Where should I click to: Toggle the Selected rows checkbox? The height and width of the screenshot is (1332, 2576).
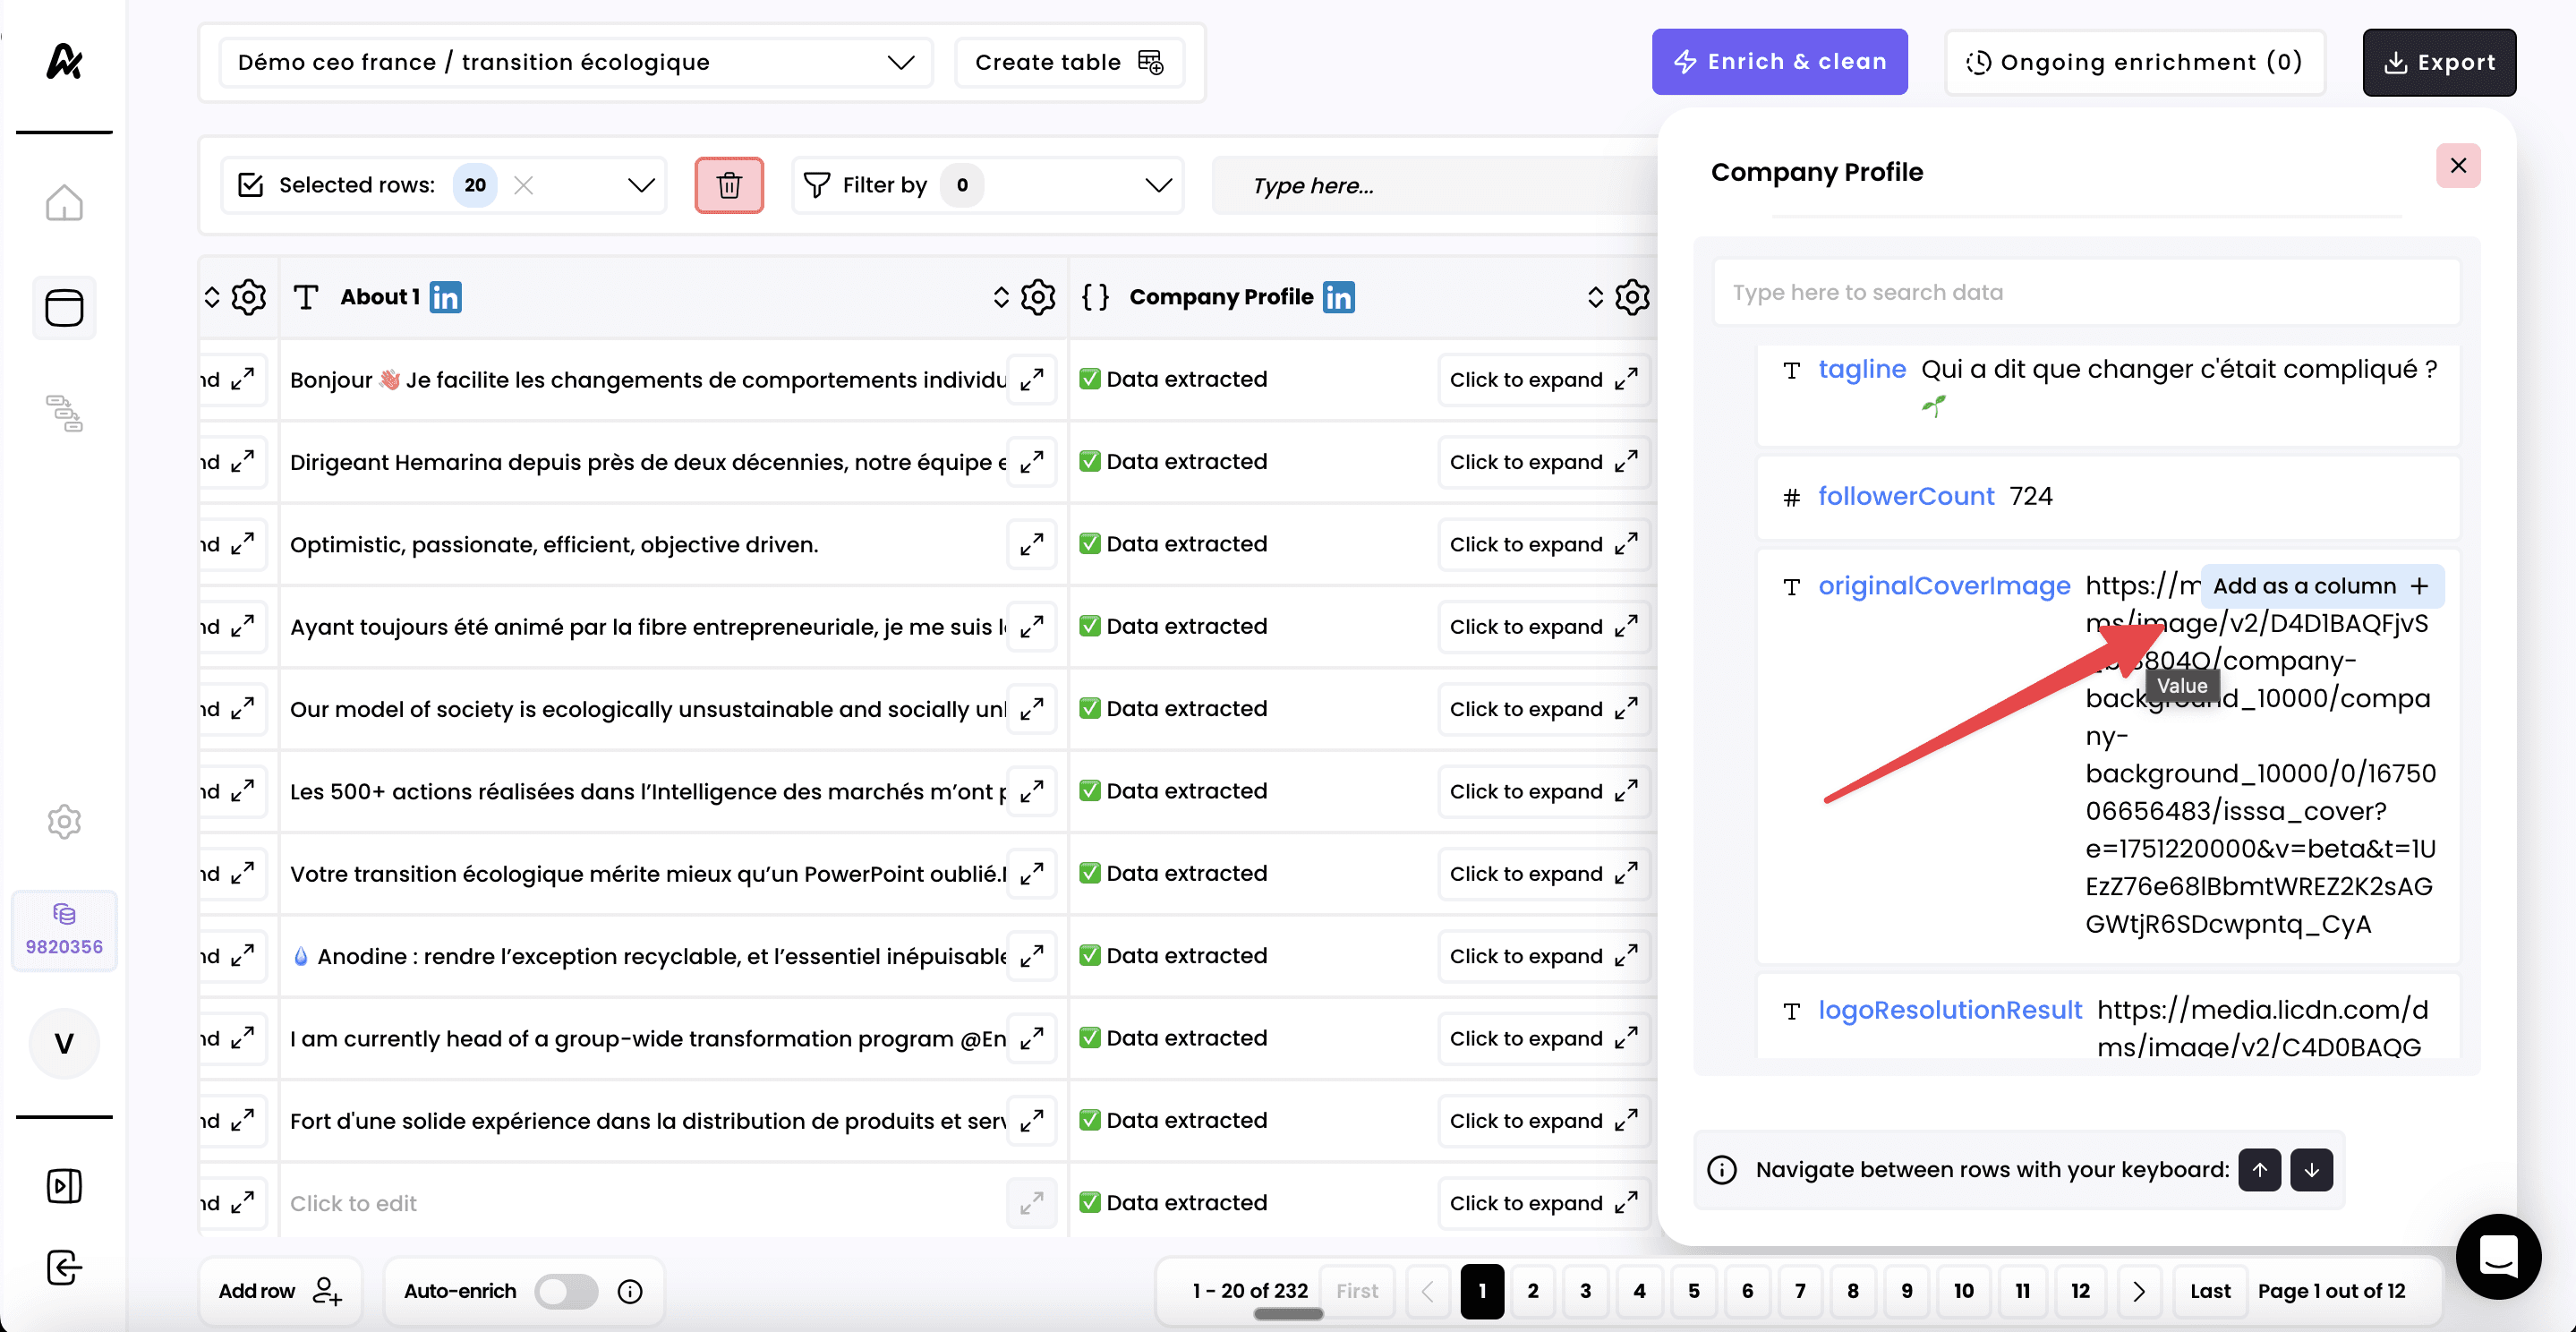251,185
